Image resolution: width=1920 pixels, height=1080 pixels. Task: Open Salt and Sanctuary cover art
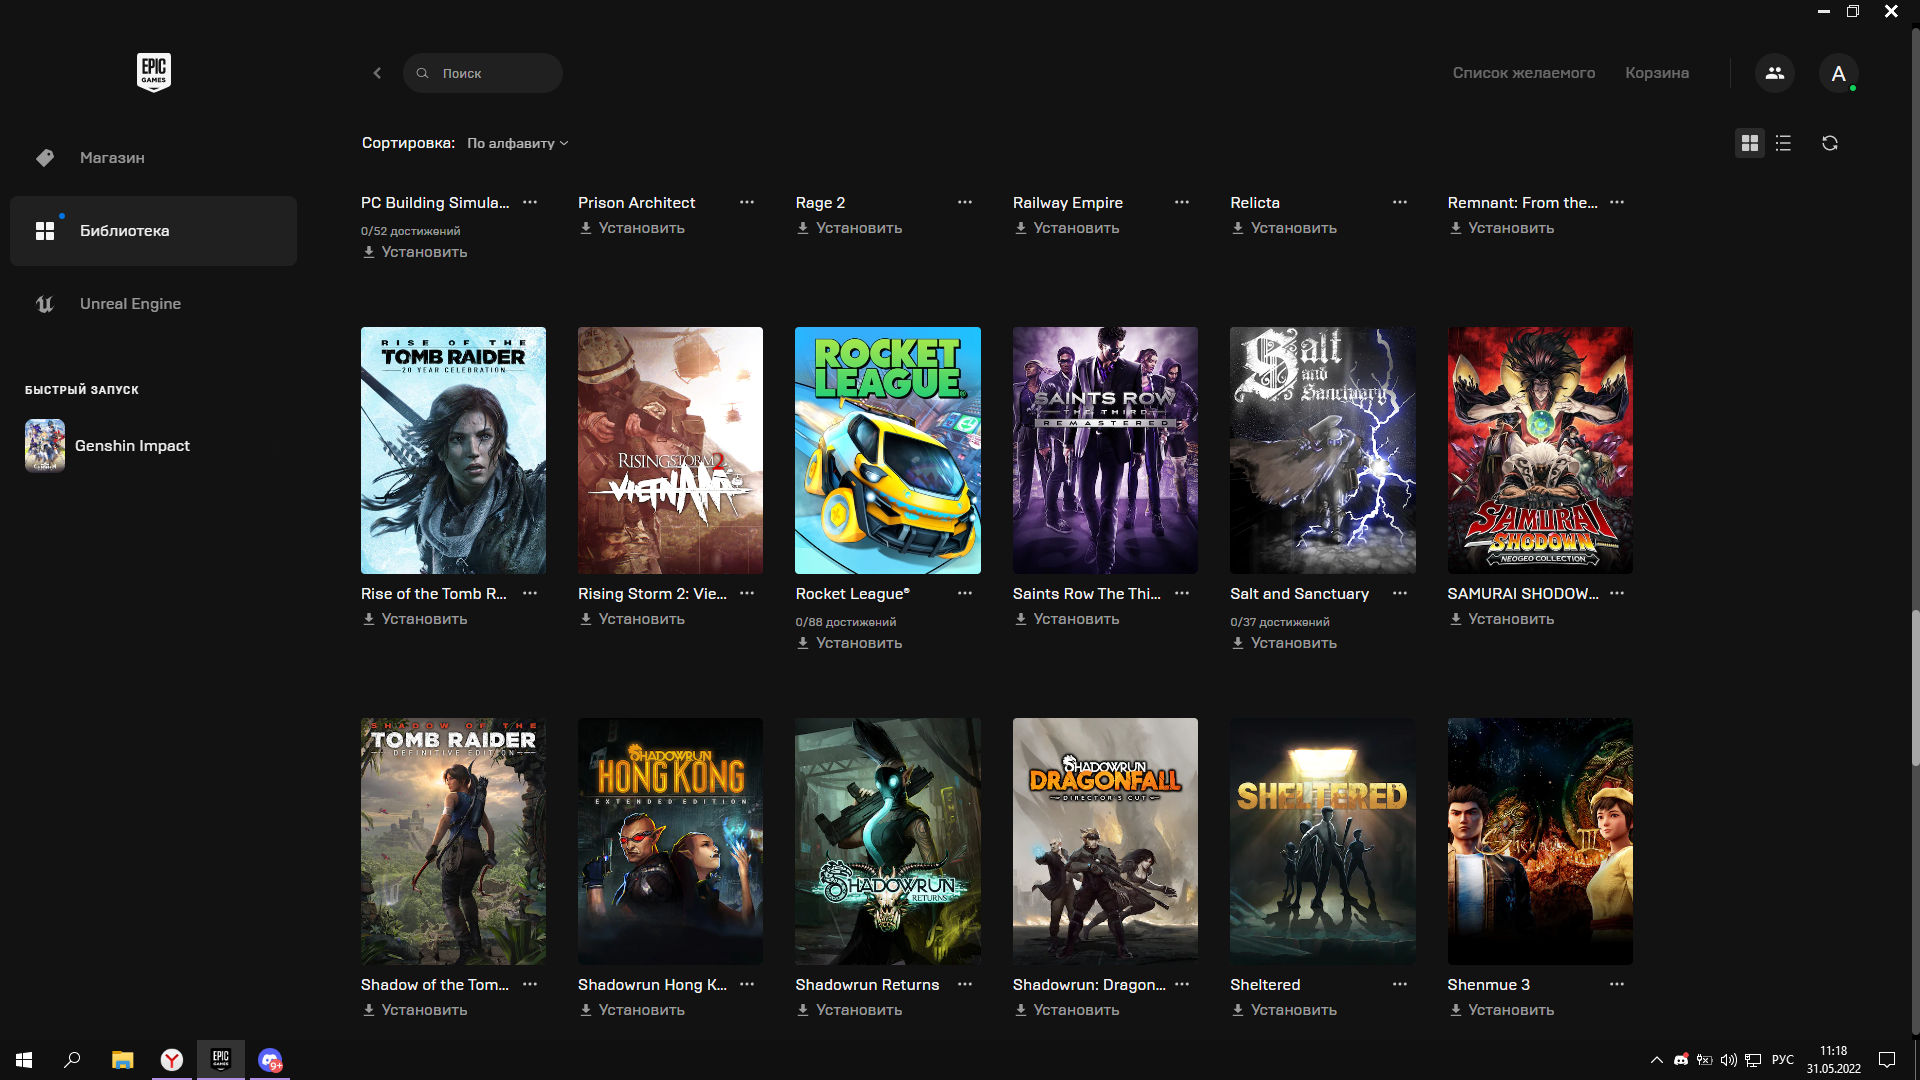coord(1323,450)
